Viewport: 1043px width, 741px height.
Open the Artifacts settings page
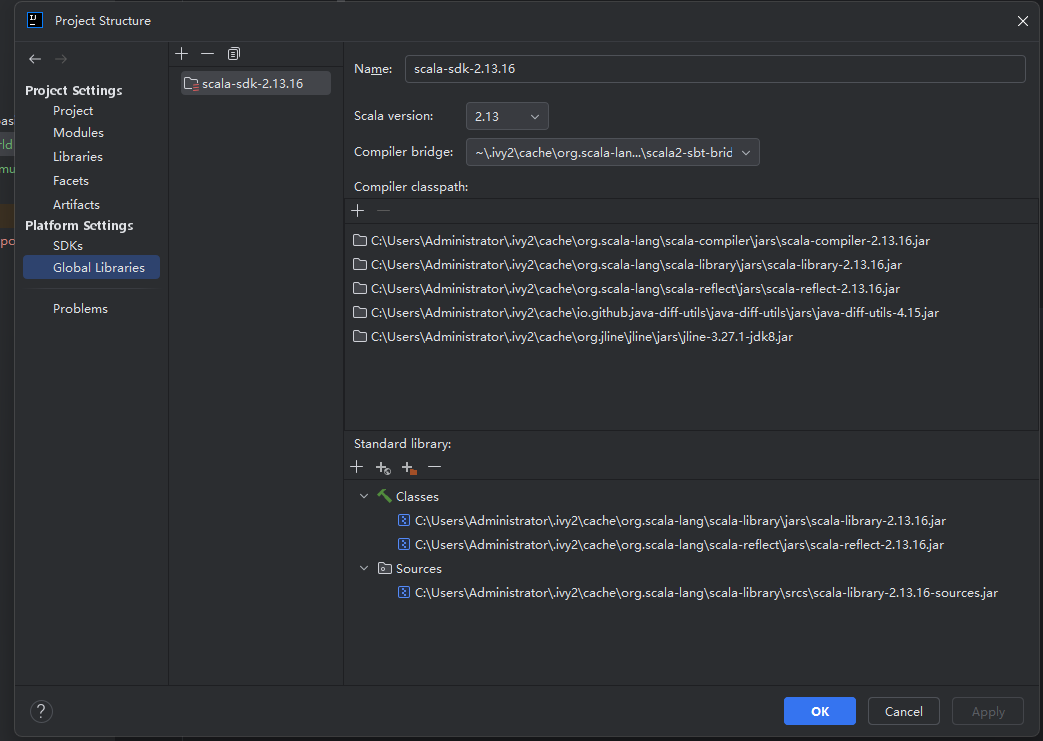[x=76, y=204]
